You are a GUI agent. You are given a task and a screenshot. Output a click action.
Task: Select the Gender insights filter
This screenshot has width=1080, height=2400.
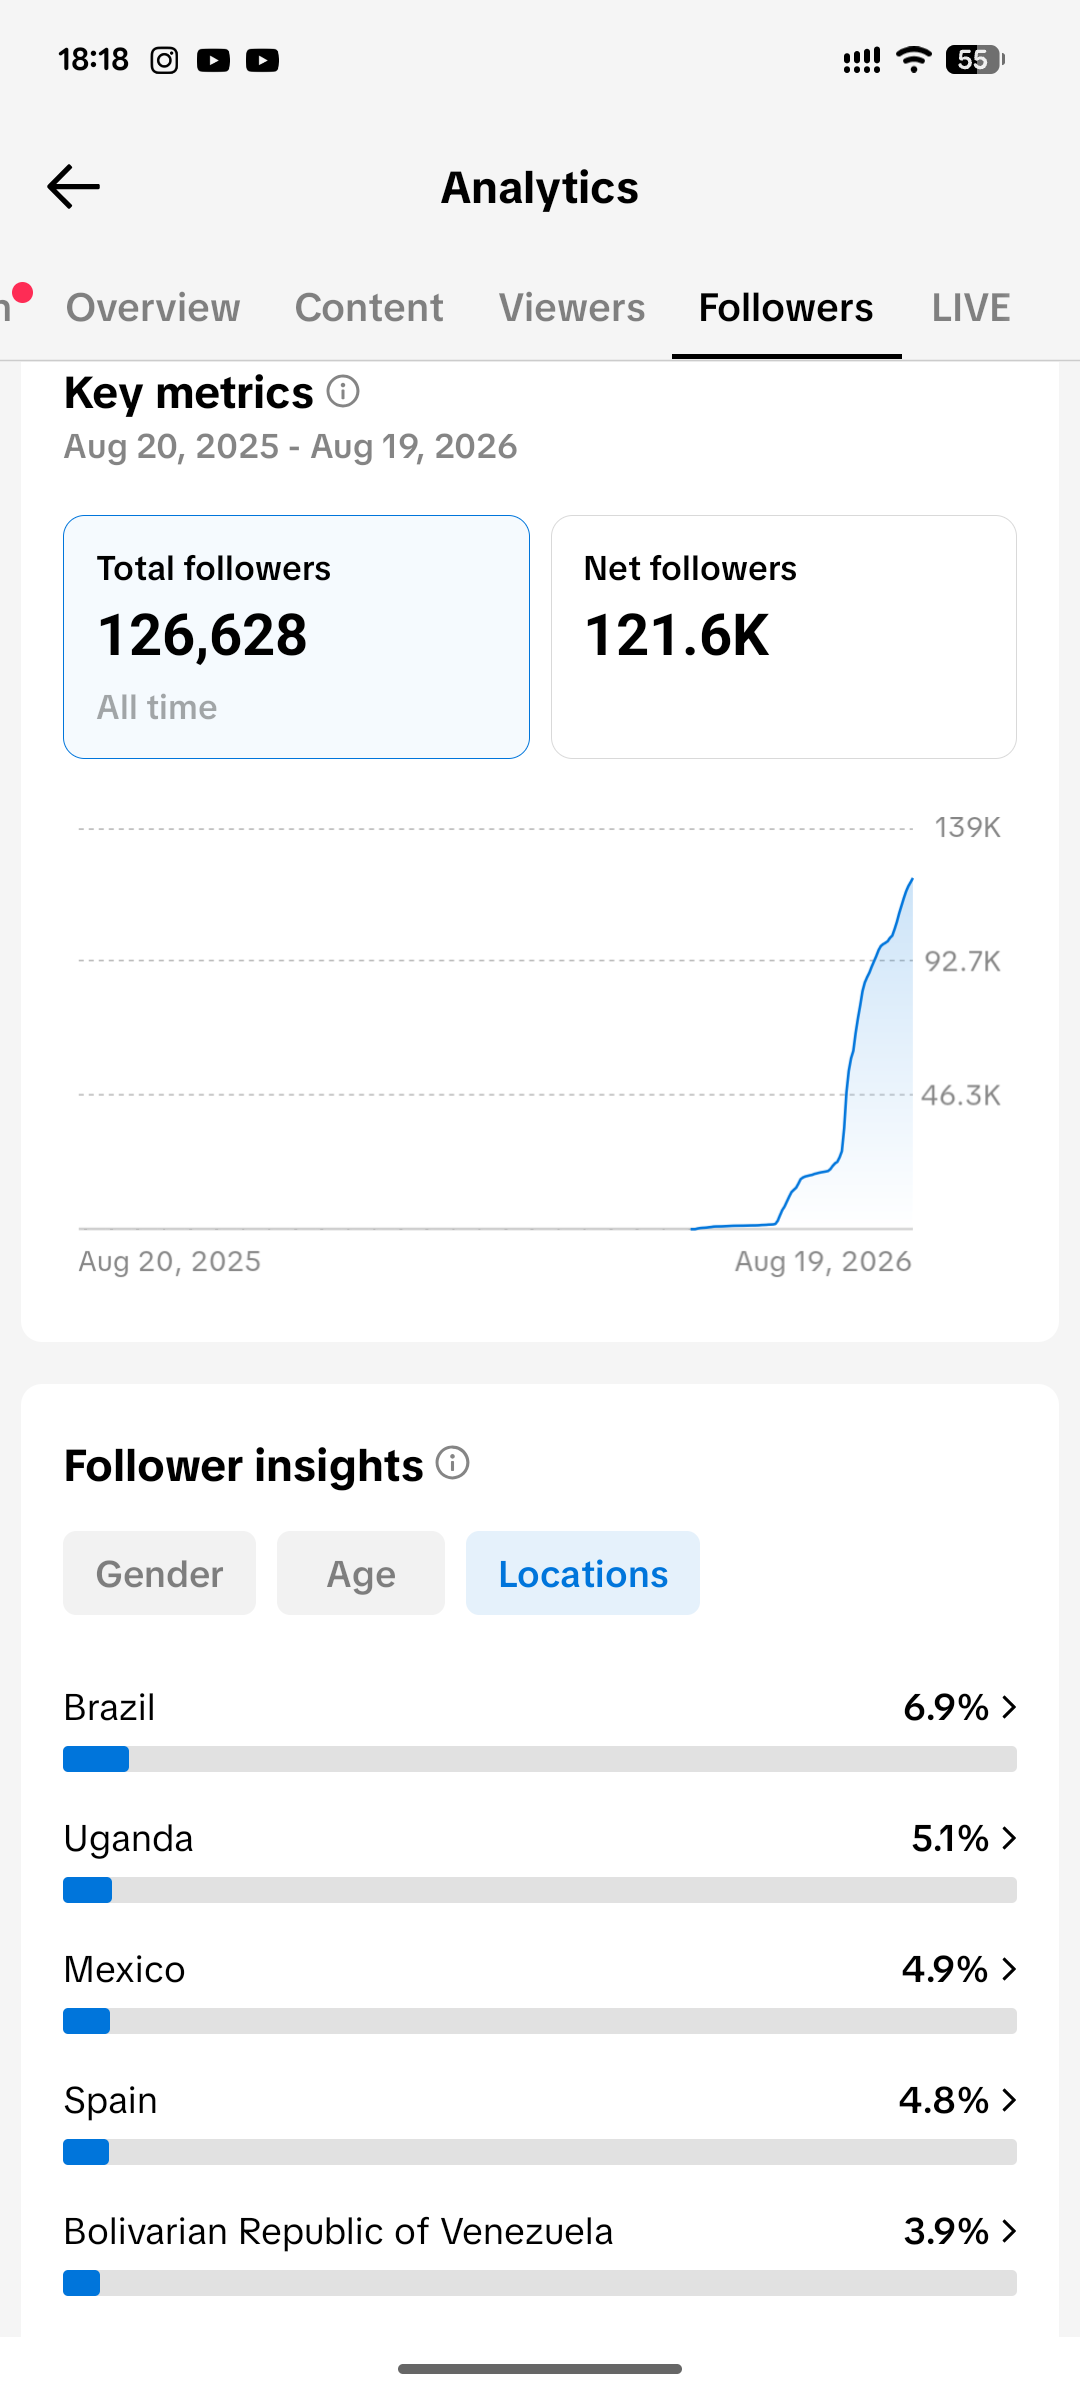coord(159,1573)
